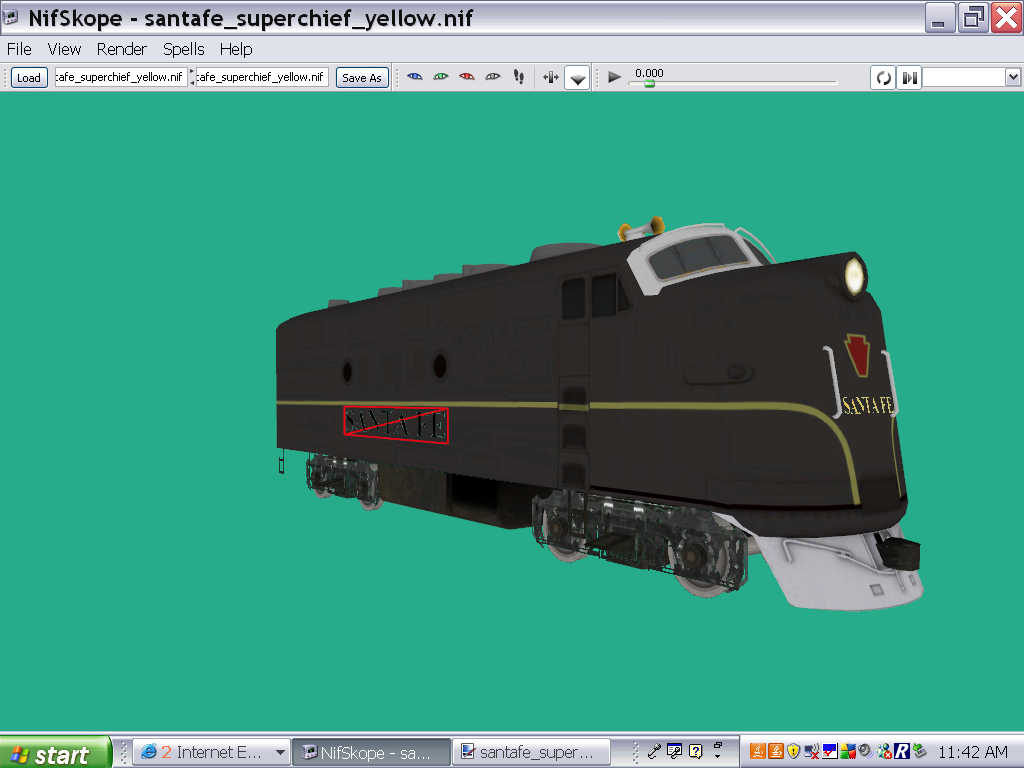Open the File menu
The height and width of the screenshot is (768, 1024).
click(x=19, y=49)
